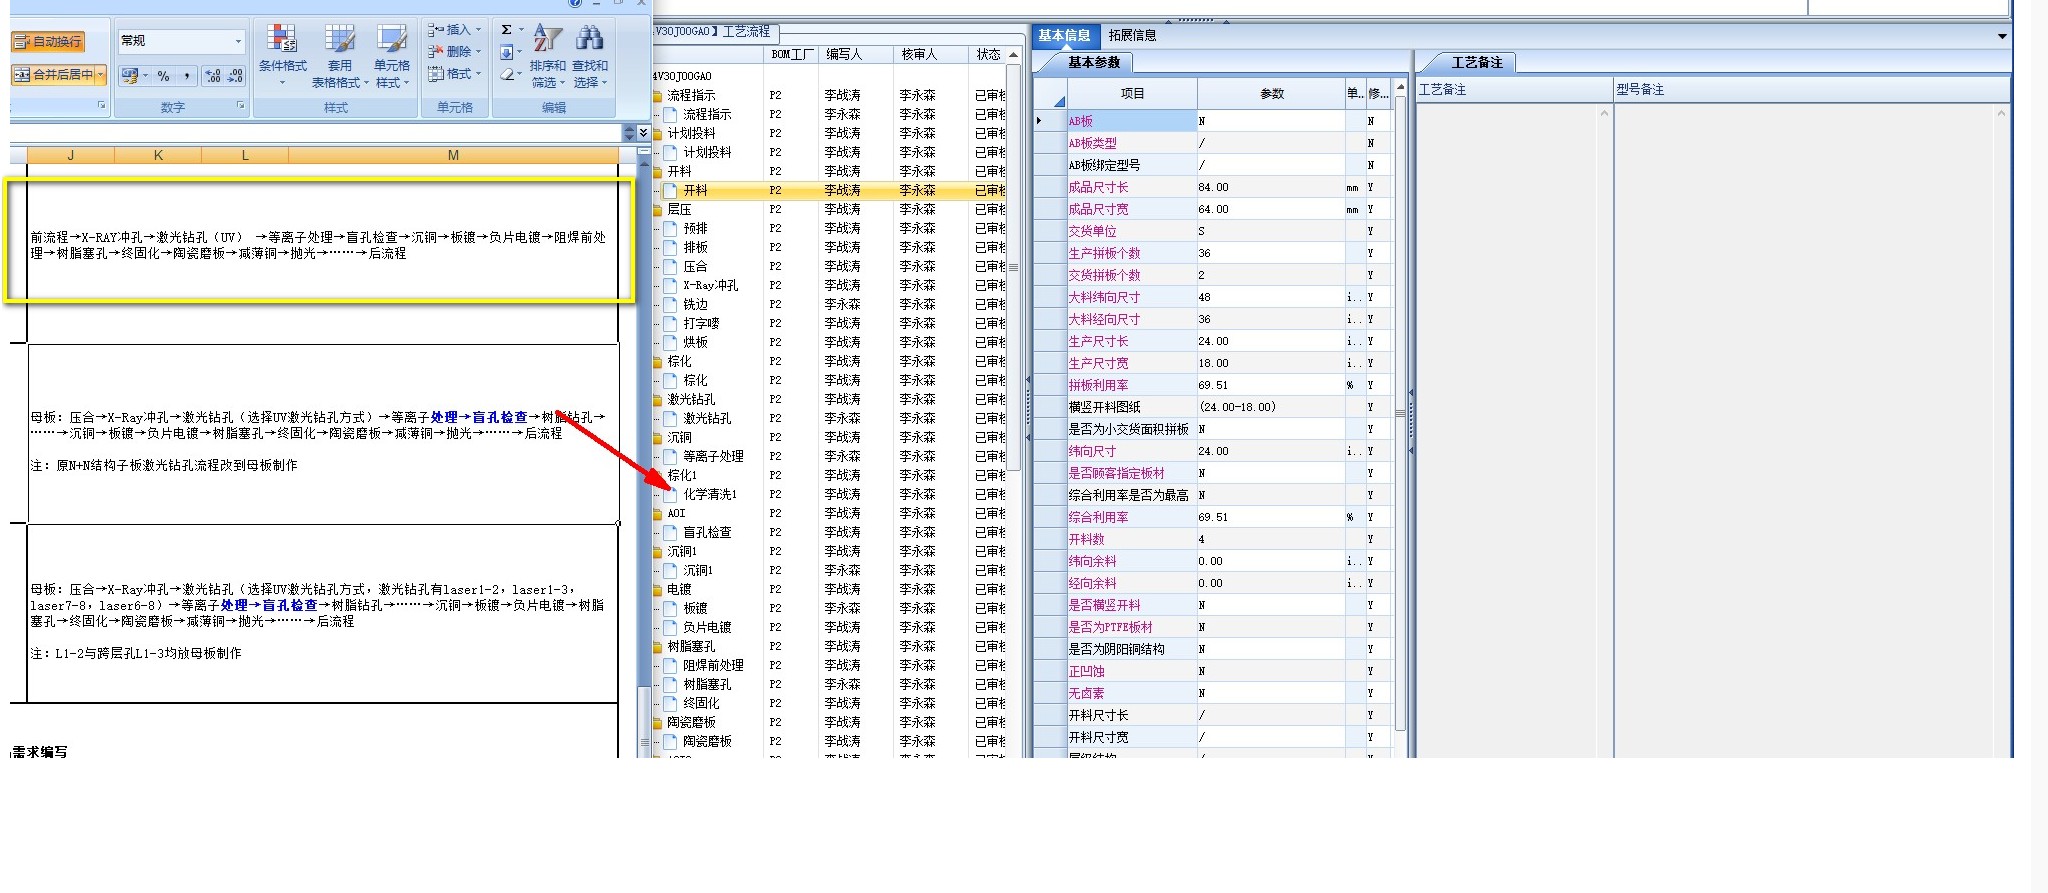Viewport: 2048px width, 893px height.
Task: Click the cell containing 注:原N+N结构子板激光钻孔流程
Action: (x=323, y=433)
